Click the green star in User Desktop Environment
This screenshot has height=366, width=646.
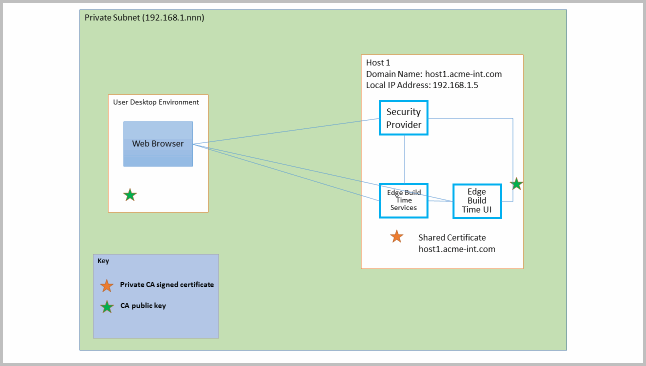130,195
